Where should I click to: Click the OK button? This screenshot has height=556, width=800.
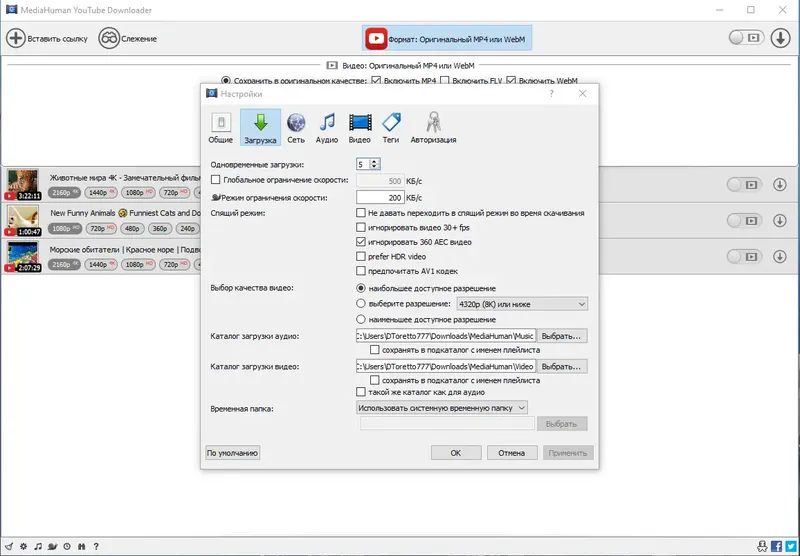pyautogui.click(x=456, y=452)
